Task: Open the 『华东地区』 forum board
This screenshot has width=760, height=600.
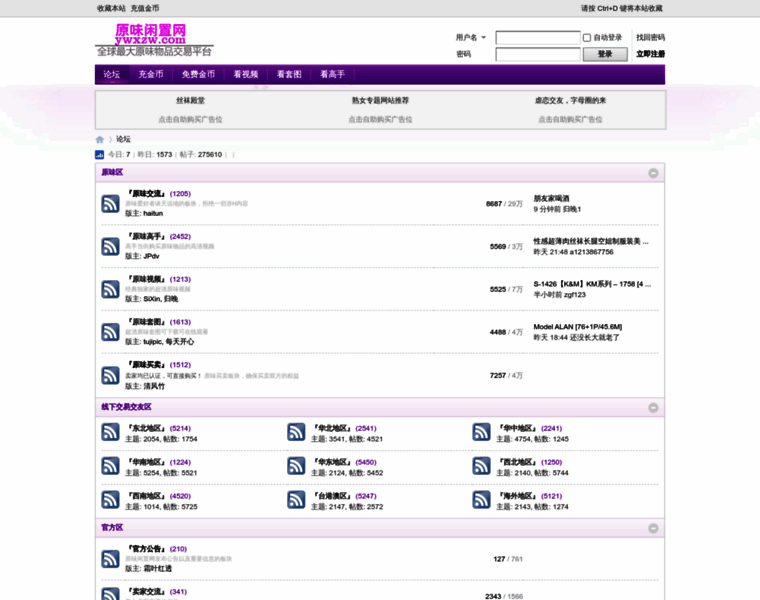Action: click(332, 462)
